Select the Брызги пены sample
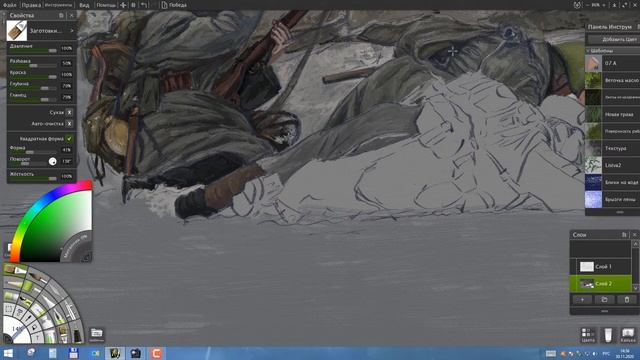 pos(612,199)
